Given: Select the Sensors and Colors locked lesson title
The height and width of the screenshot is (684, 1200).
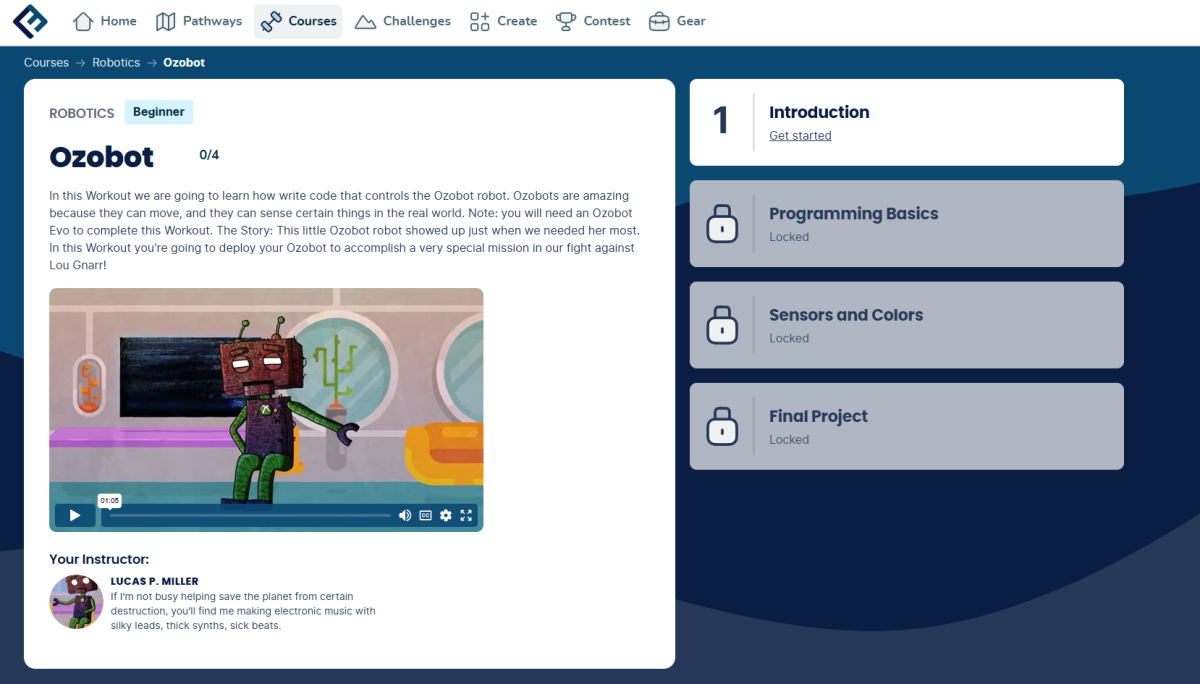Looking at the screenshot, I should pyautogui.click(x=846, y=315).
